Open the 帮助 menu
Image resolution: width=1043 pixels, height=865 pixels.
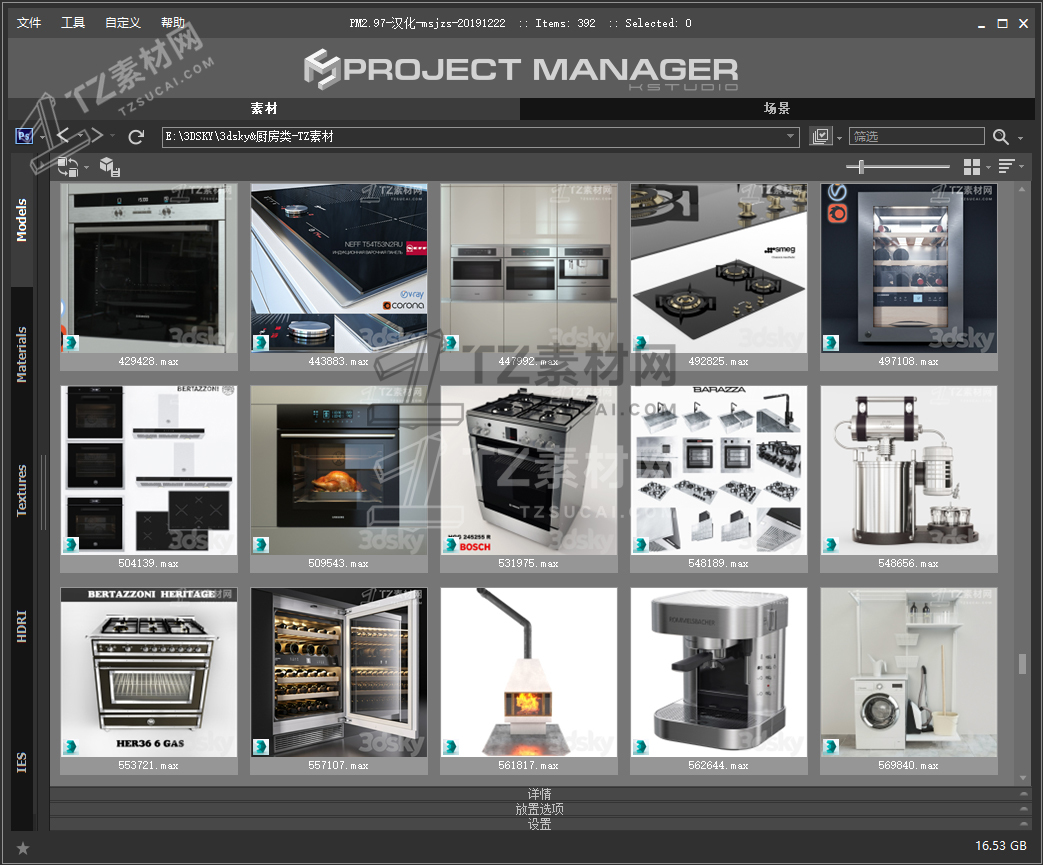pyautogui.click(x=173, y=23)
